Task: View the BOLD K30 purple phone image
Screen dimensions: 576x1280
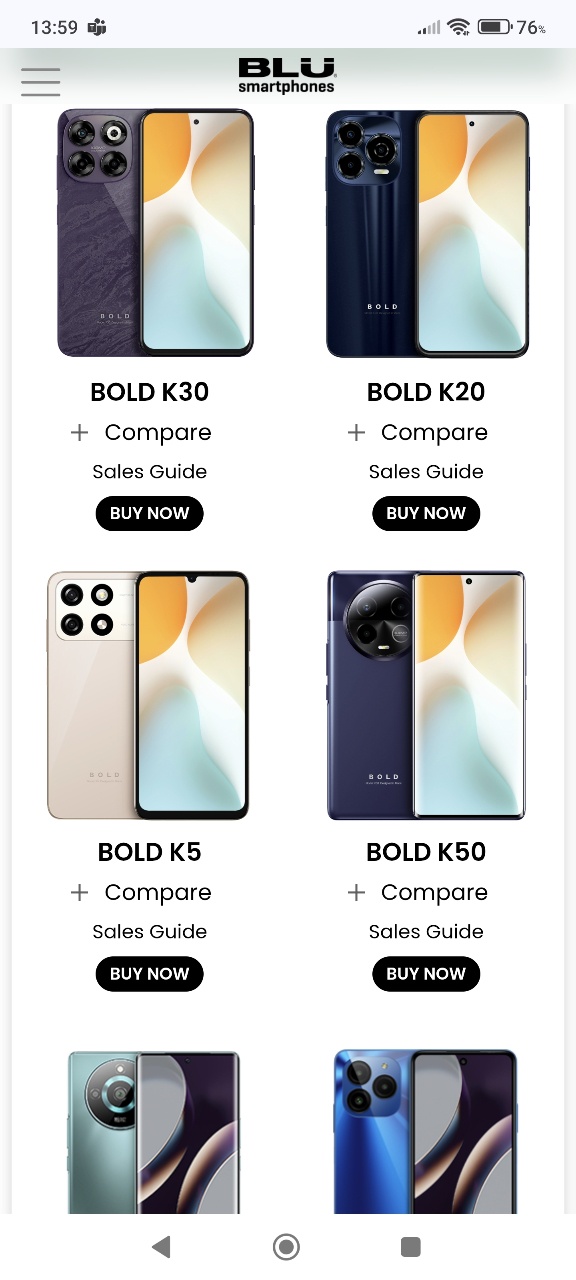Action: 155,233
